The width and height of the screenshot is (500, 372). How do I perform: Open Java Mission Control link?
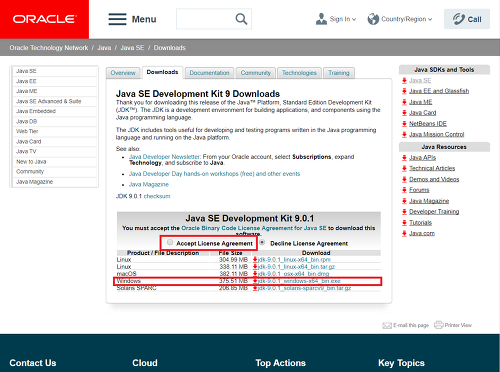(437, 134)
